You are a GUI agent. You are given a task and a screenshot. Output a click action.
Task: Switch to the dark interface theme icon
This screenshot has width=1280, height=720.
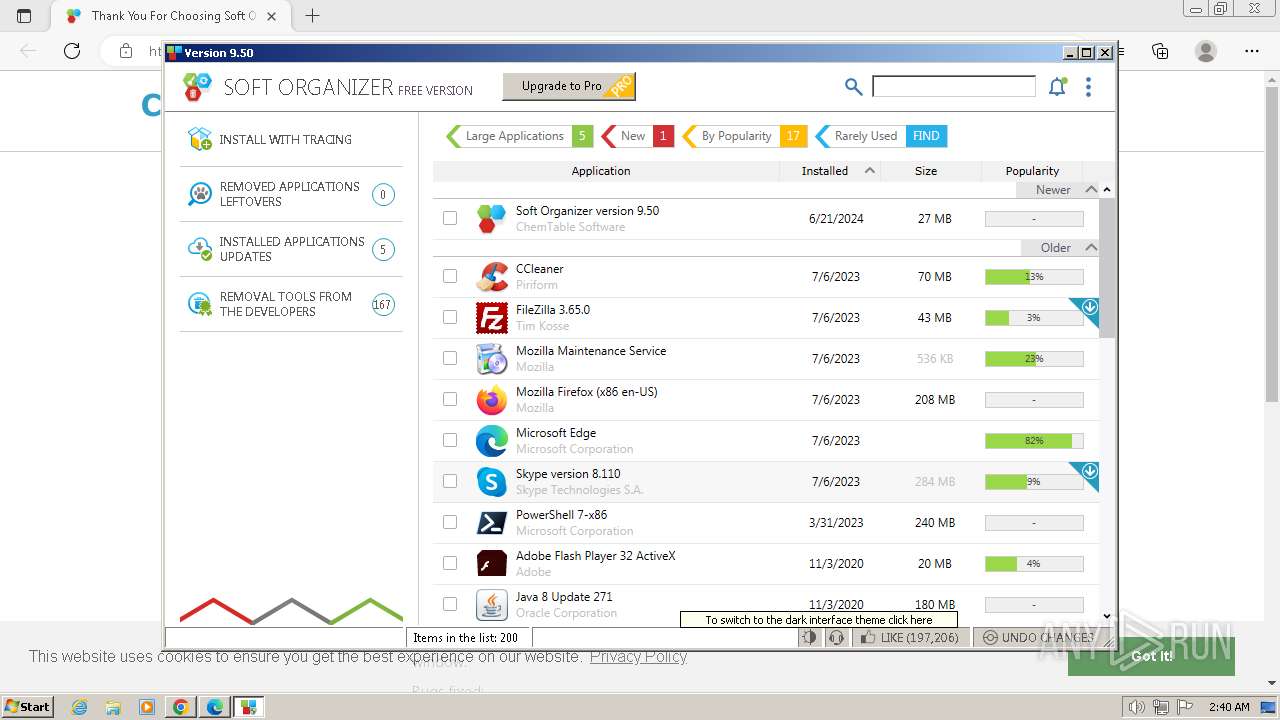pos(809,637)
